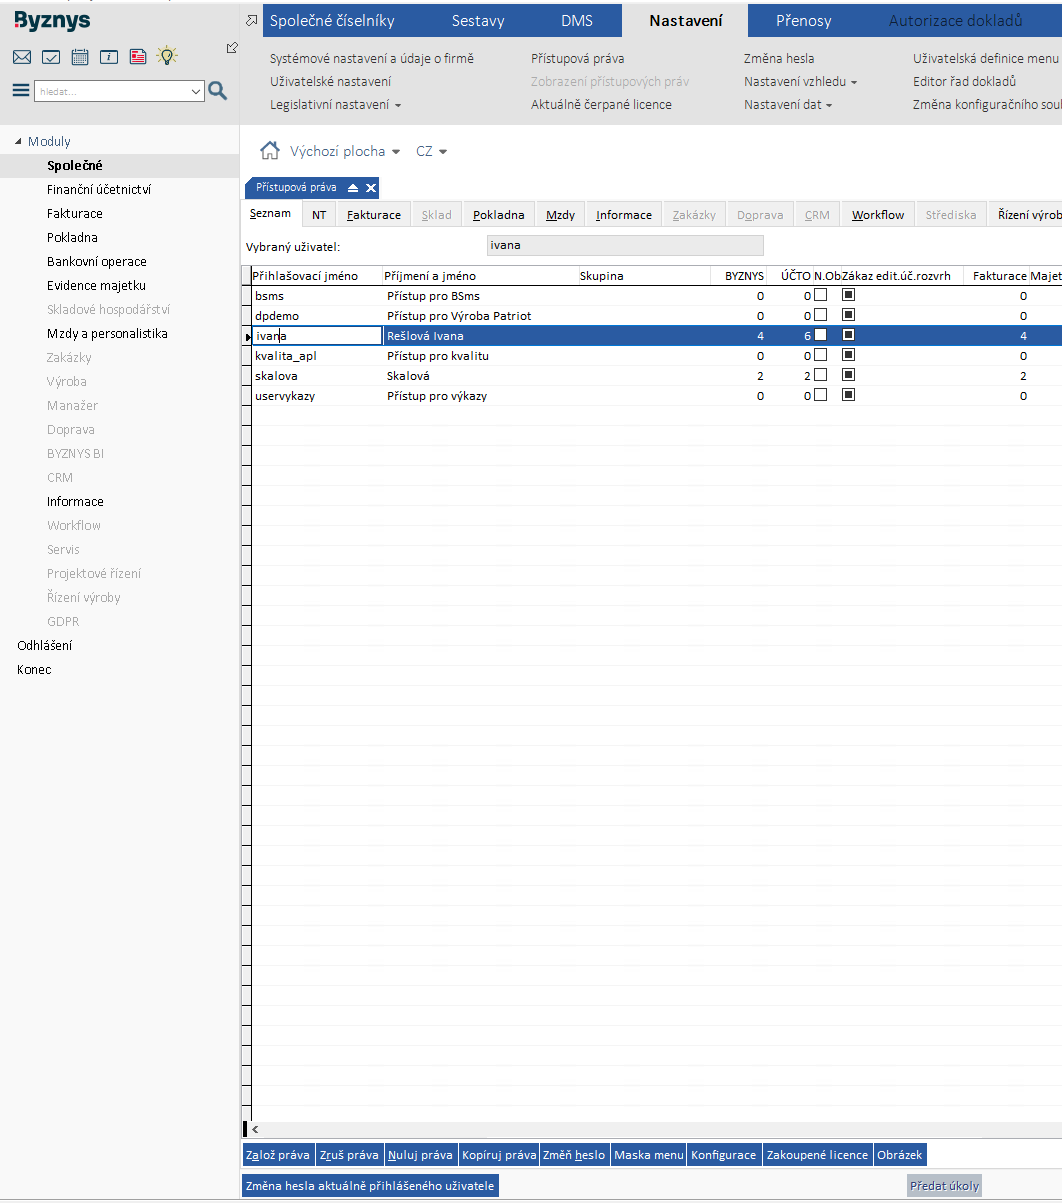Screen dimensions: 1062x1203
Task: Click the magnifier search icon
Action: point(217,91)
